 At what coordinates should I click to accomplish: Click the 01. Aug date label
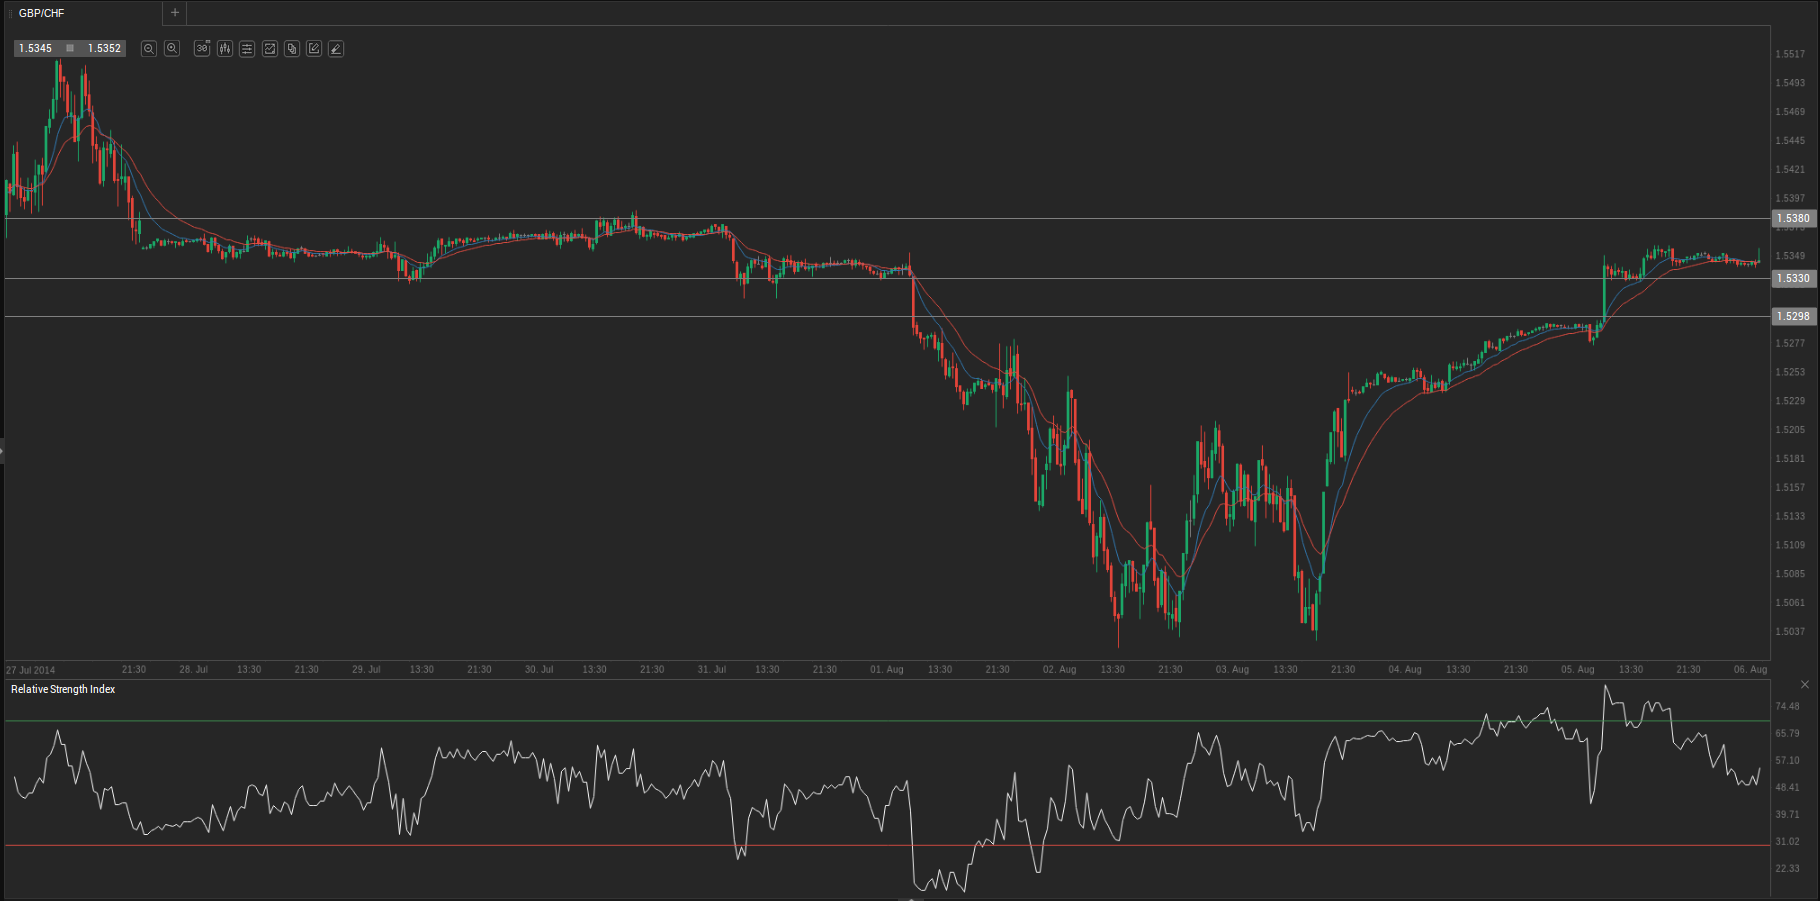[x=887, y=670]
